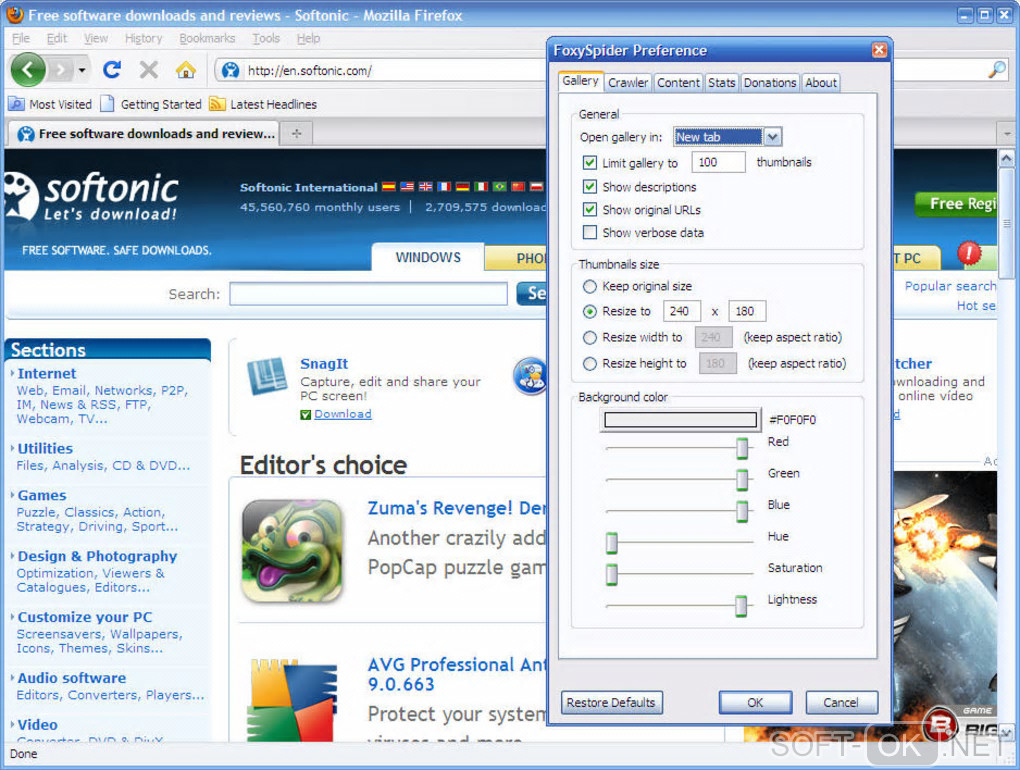This screenshot has width=1020, height=770.
Task: Select the Resize height to radio button
Action: [589, 364]
